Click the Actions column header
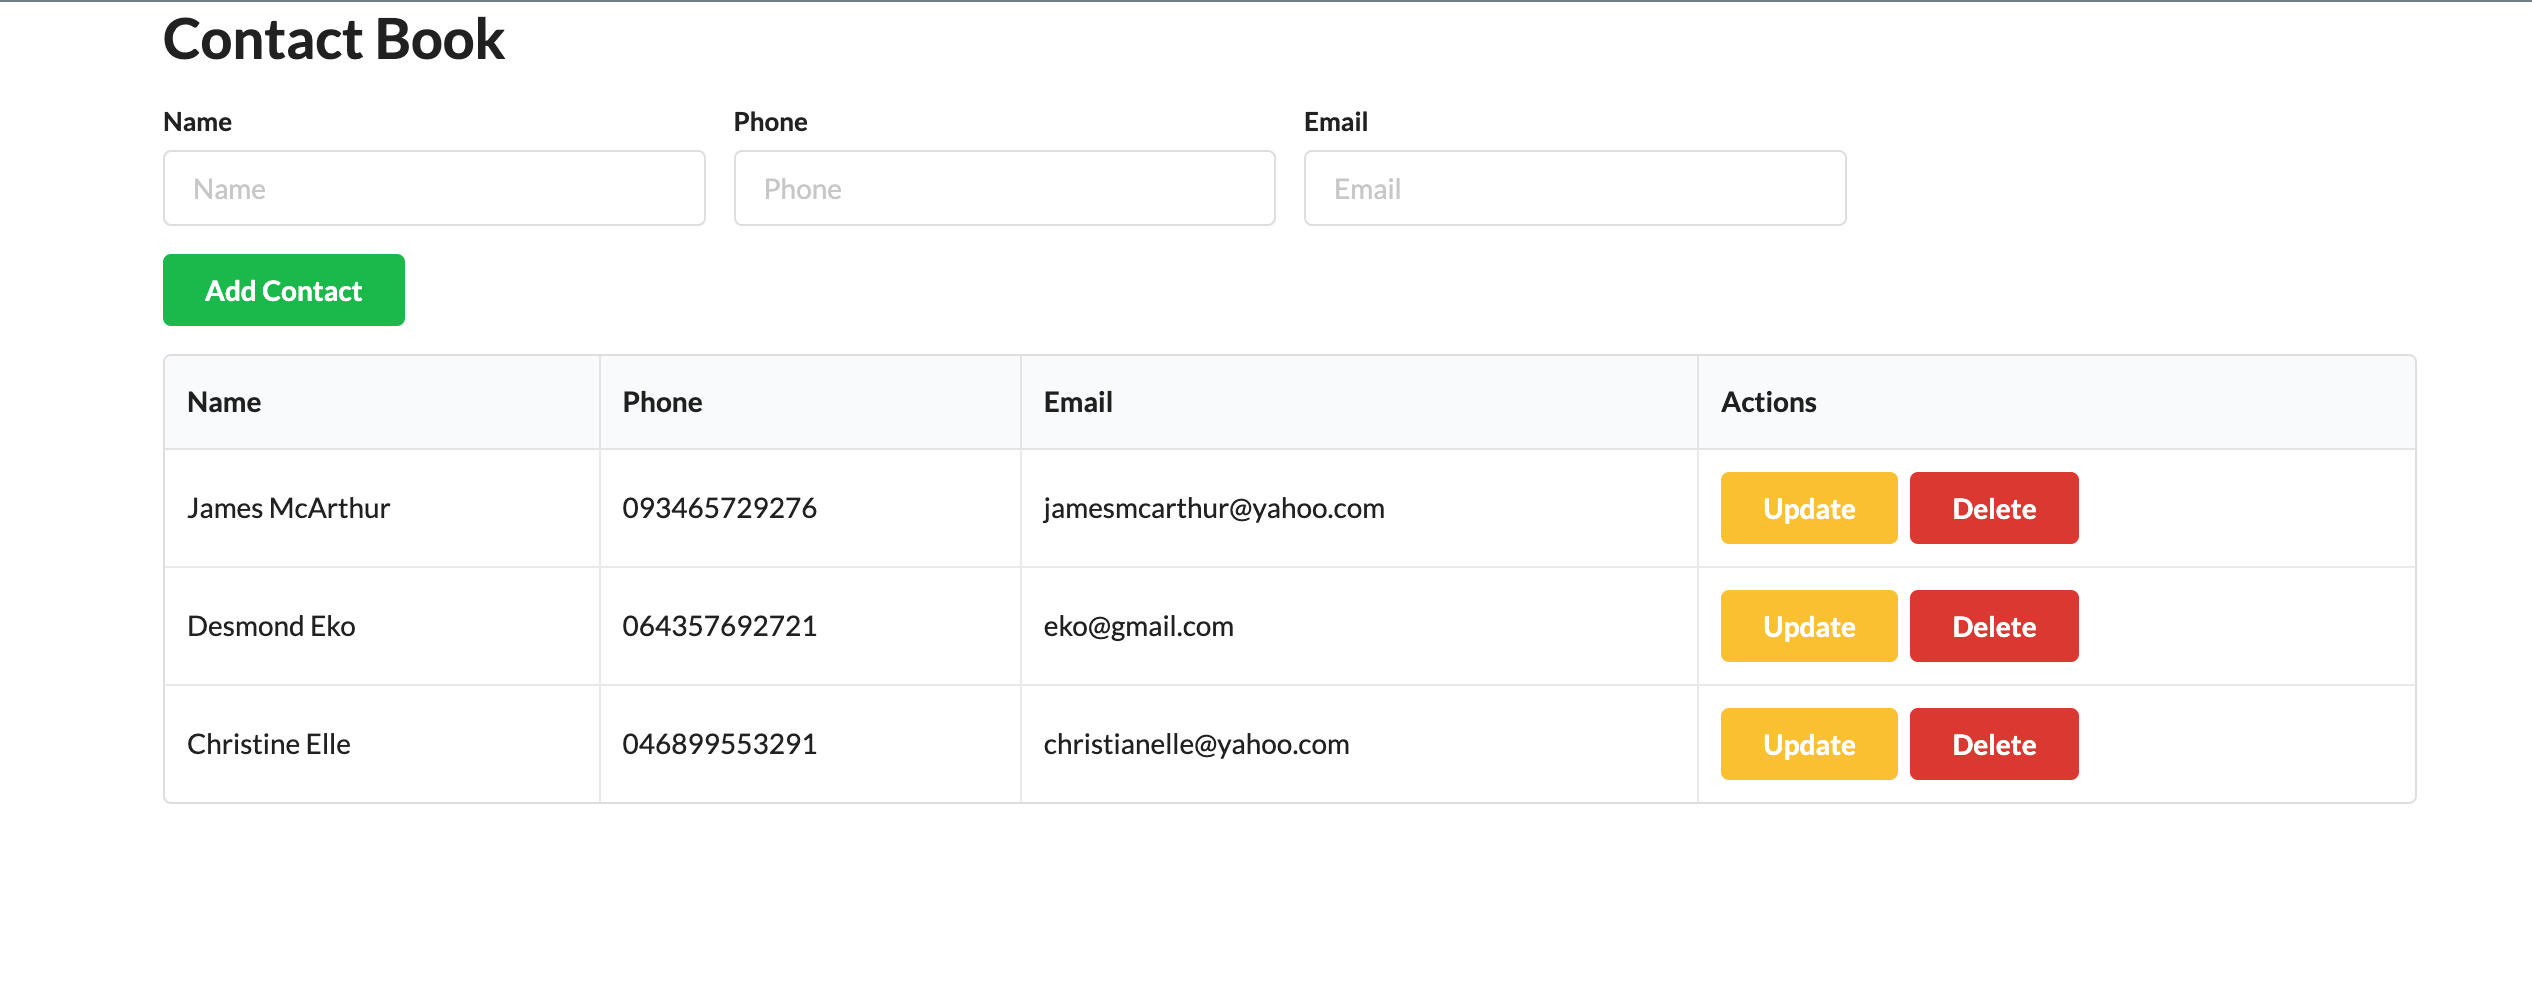 click(1769, 401)
